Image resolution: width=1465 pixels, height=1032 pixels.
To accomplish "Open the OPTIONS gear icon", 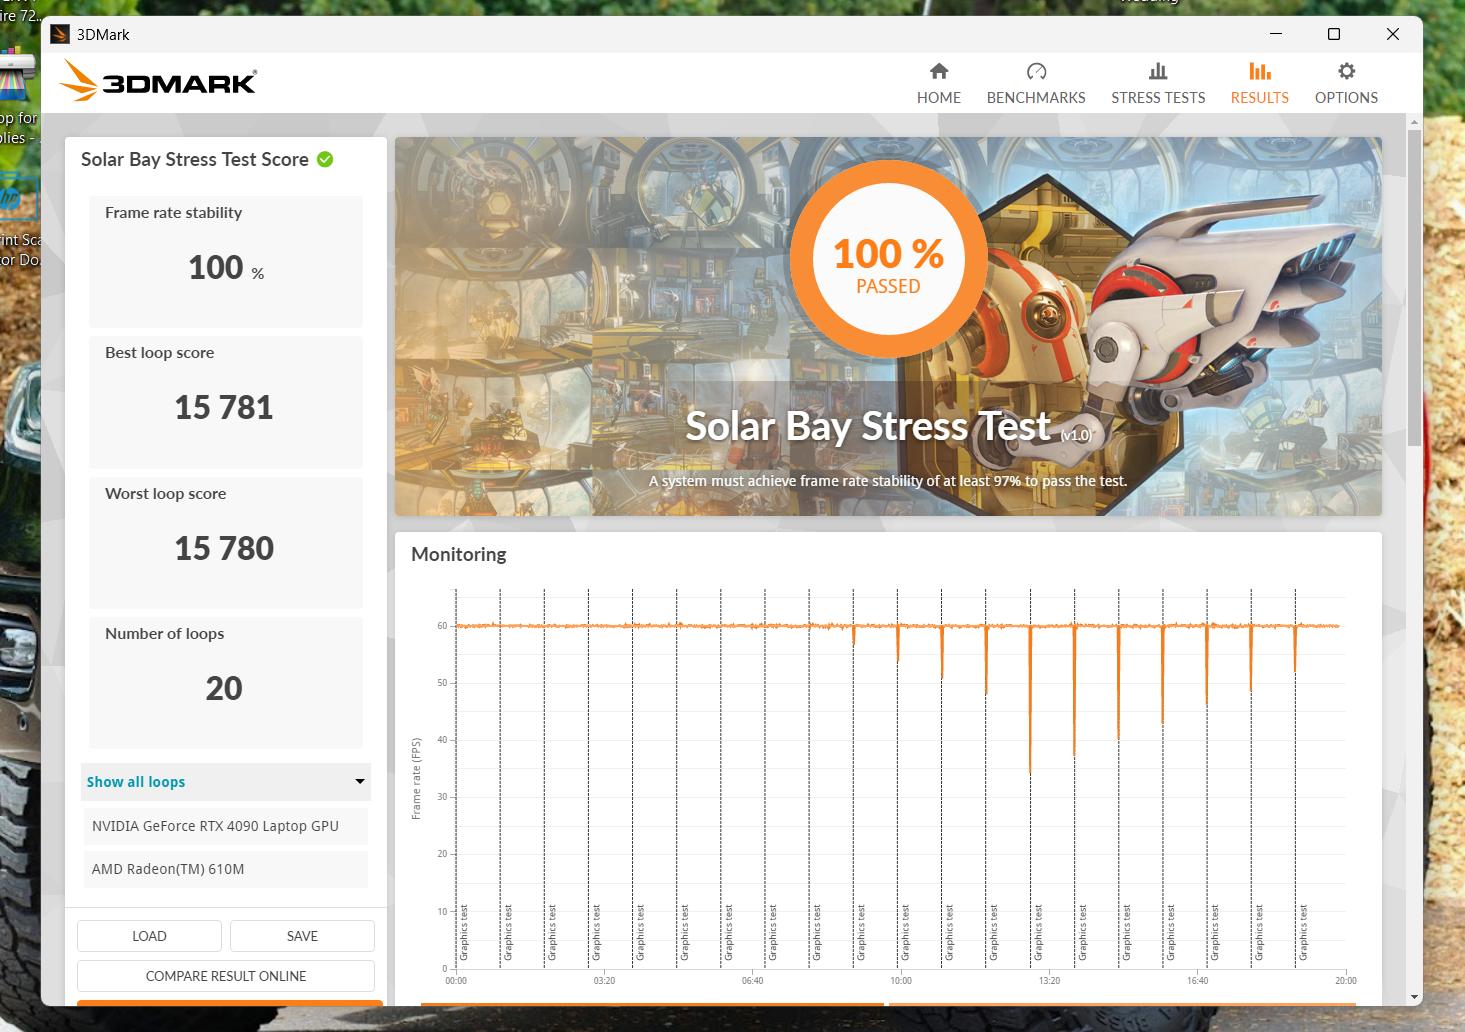I will click(1346, 71).
